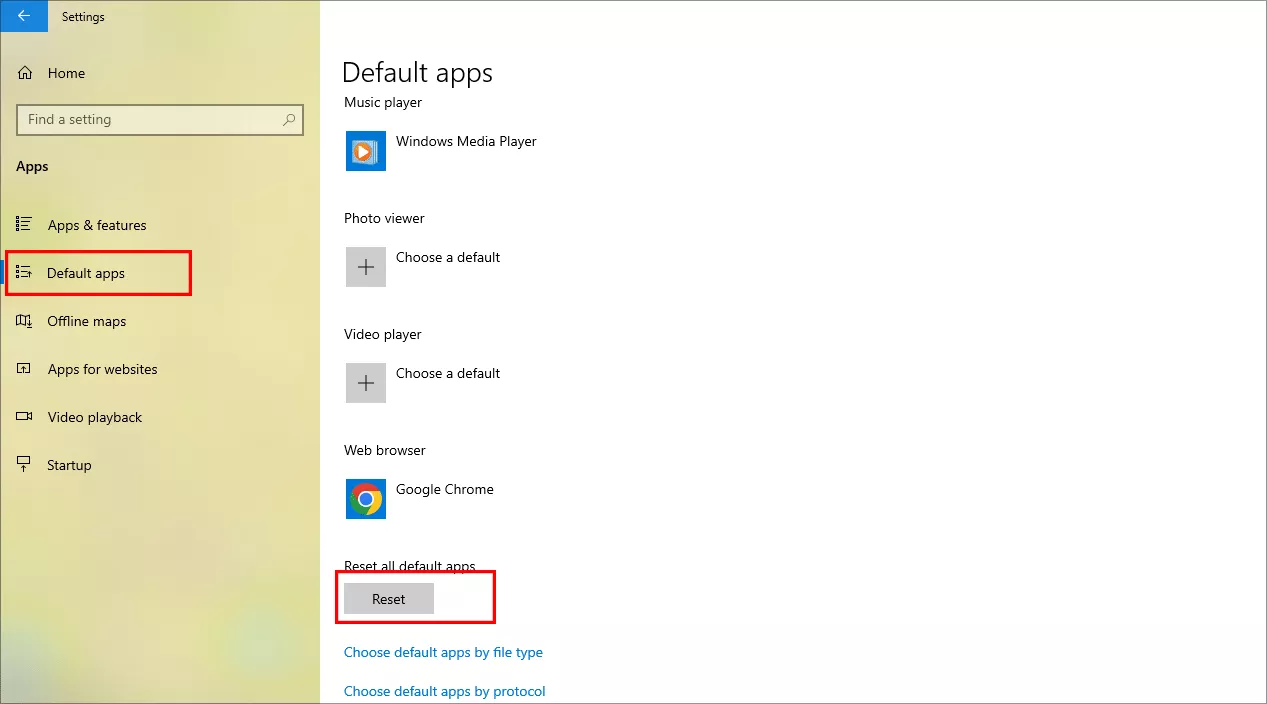Image resolution: width=1267 pixels, height=704 pixels.
Task: Focus the Find a setting search box
Action: [150, 119]
